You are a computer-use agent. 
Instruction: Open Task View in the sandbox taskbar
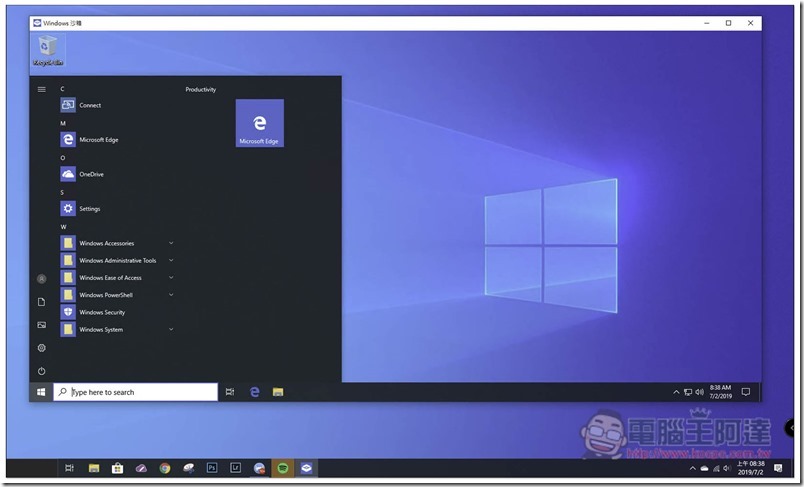[230, 392]
